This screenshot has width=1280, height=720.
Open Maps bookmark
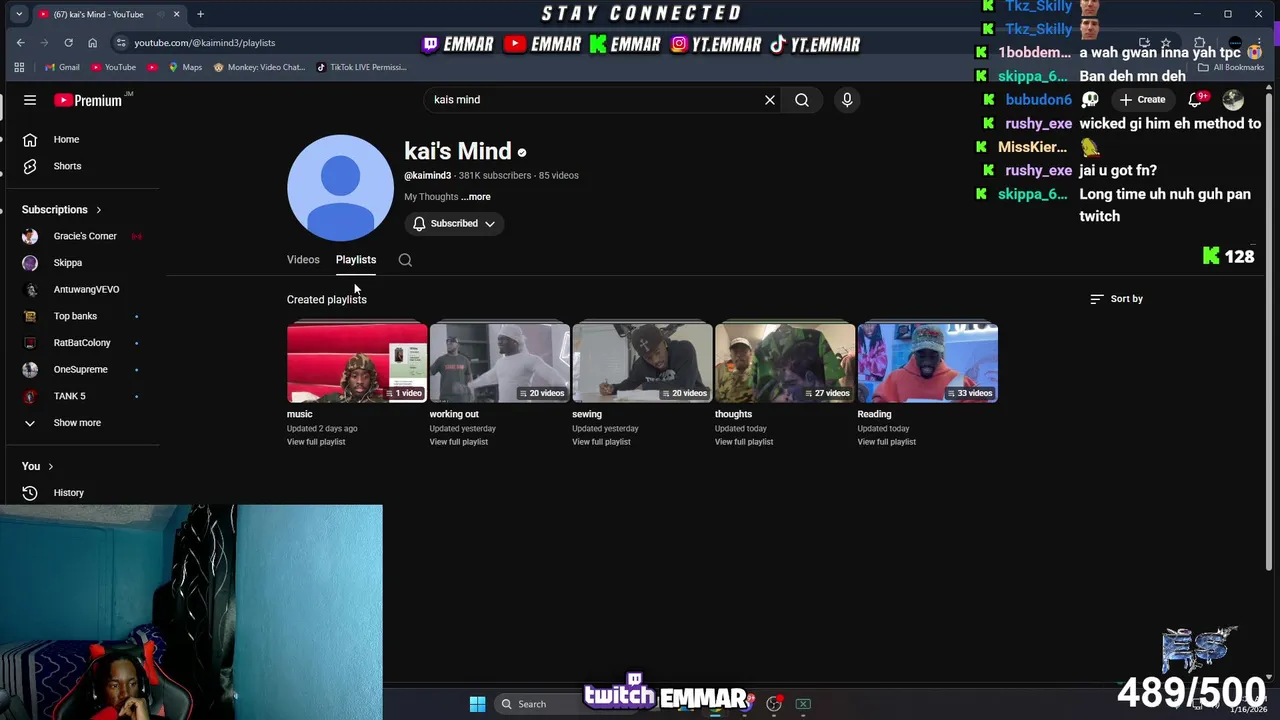coord(185,67)
